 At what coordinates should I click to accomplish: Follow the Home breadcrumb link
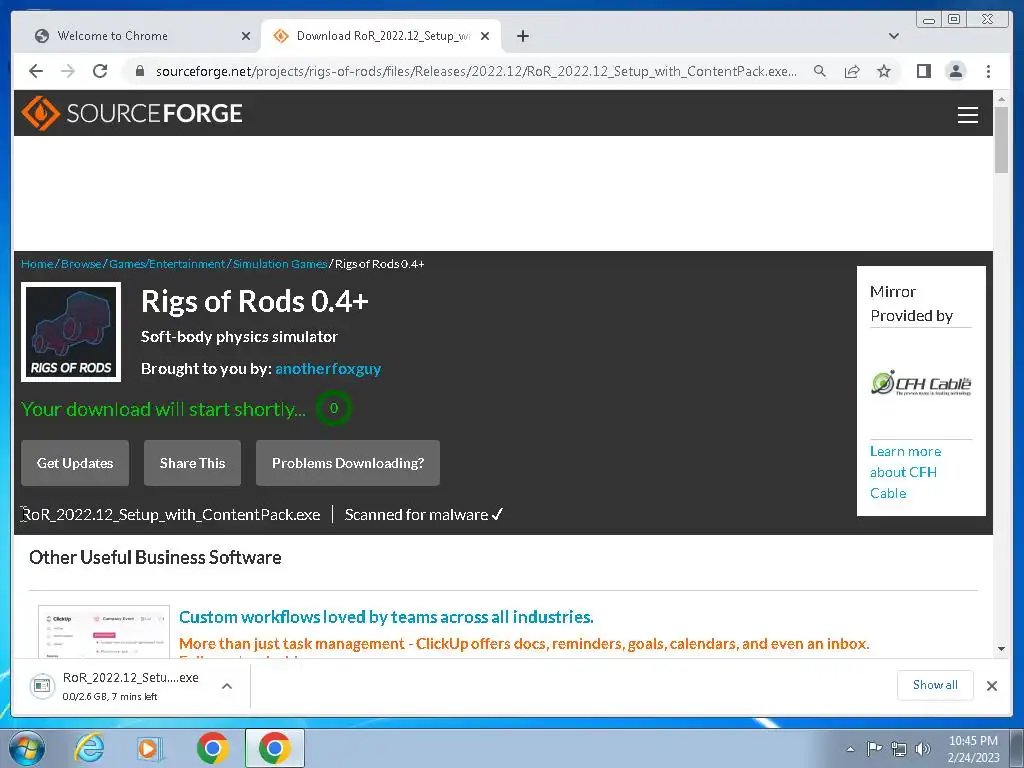click(37, 264)
